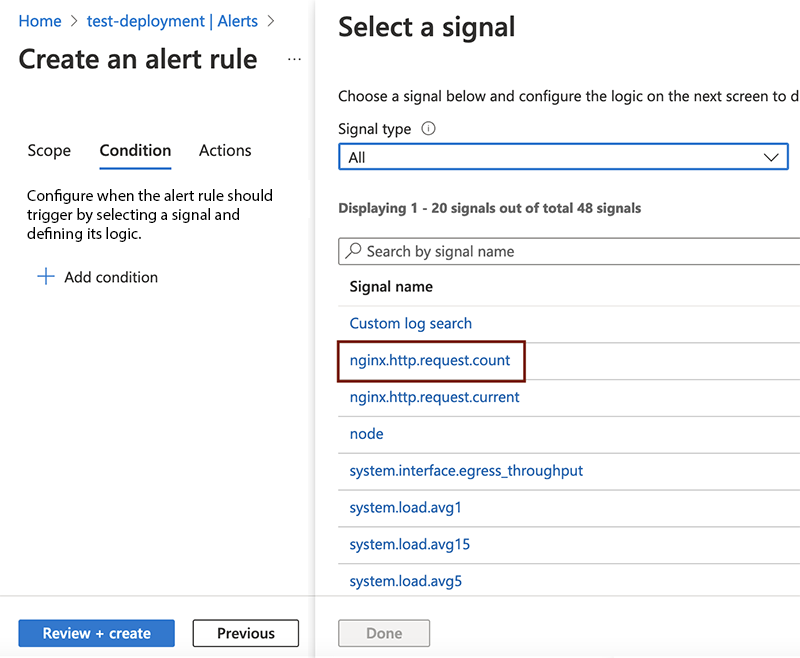Click the search magnifier in signal search box

coord(354,251)
